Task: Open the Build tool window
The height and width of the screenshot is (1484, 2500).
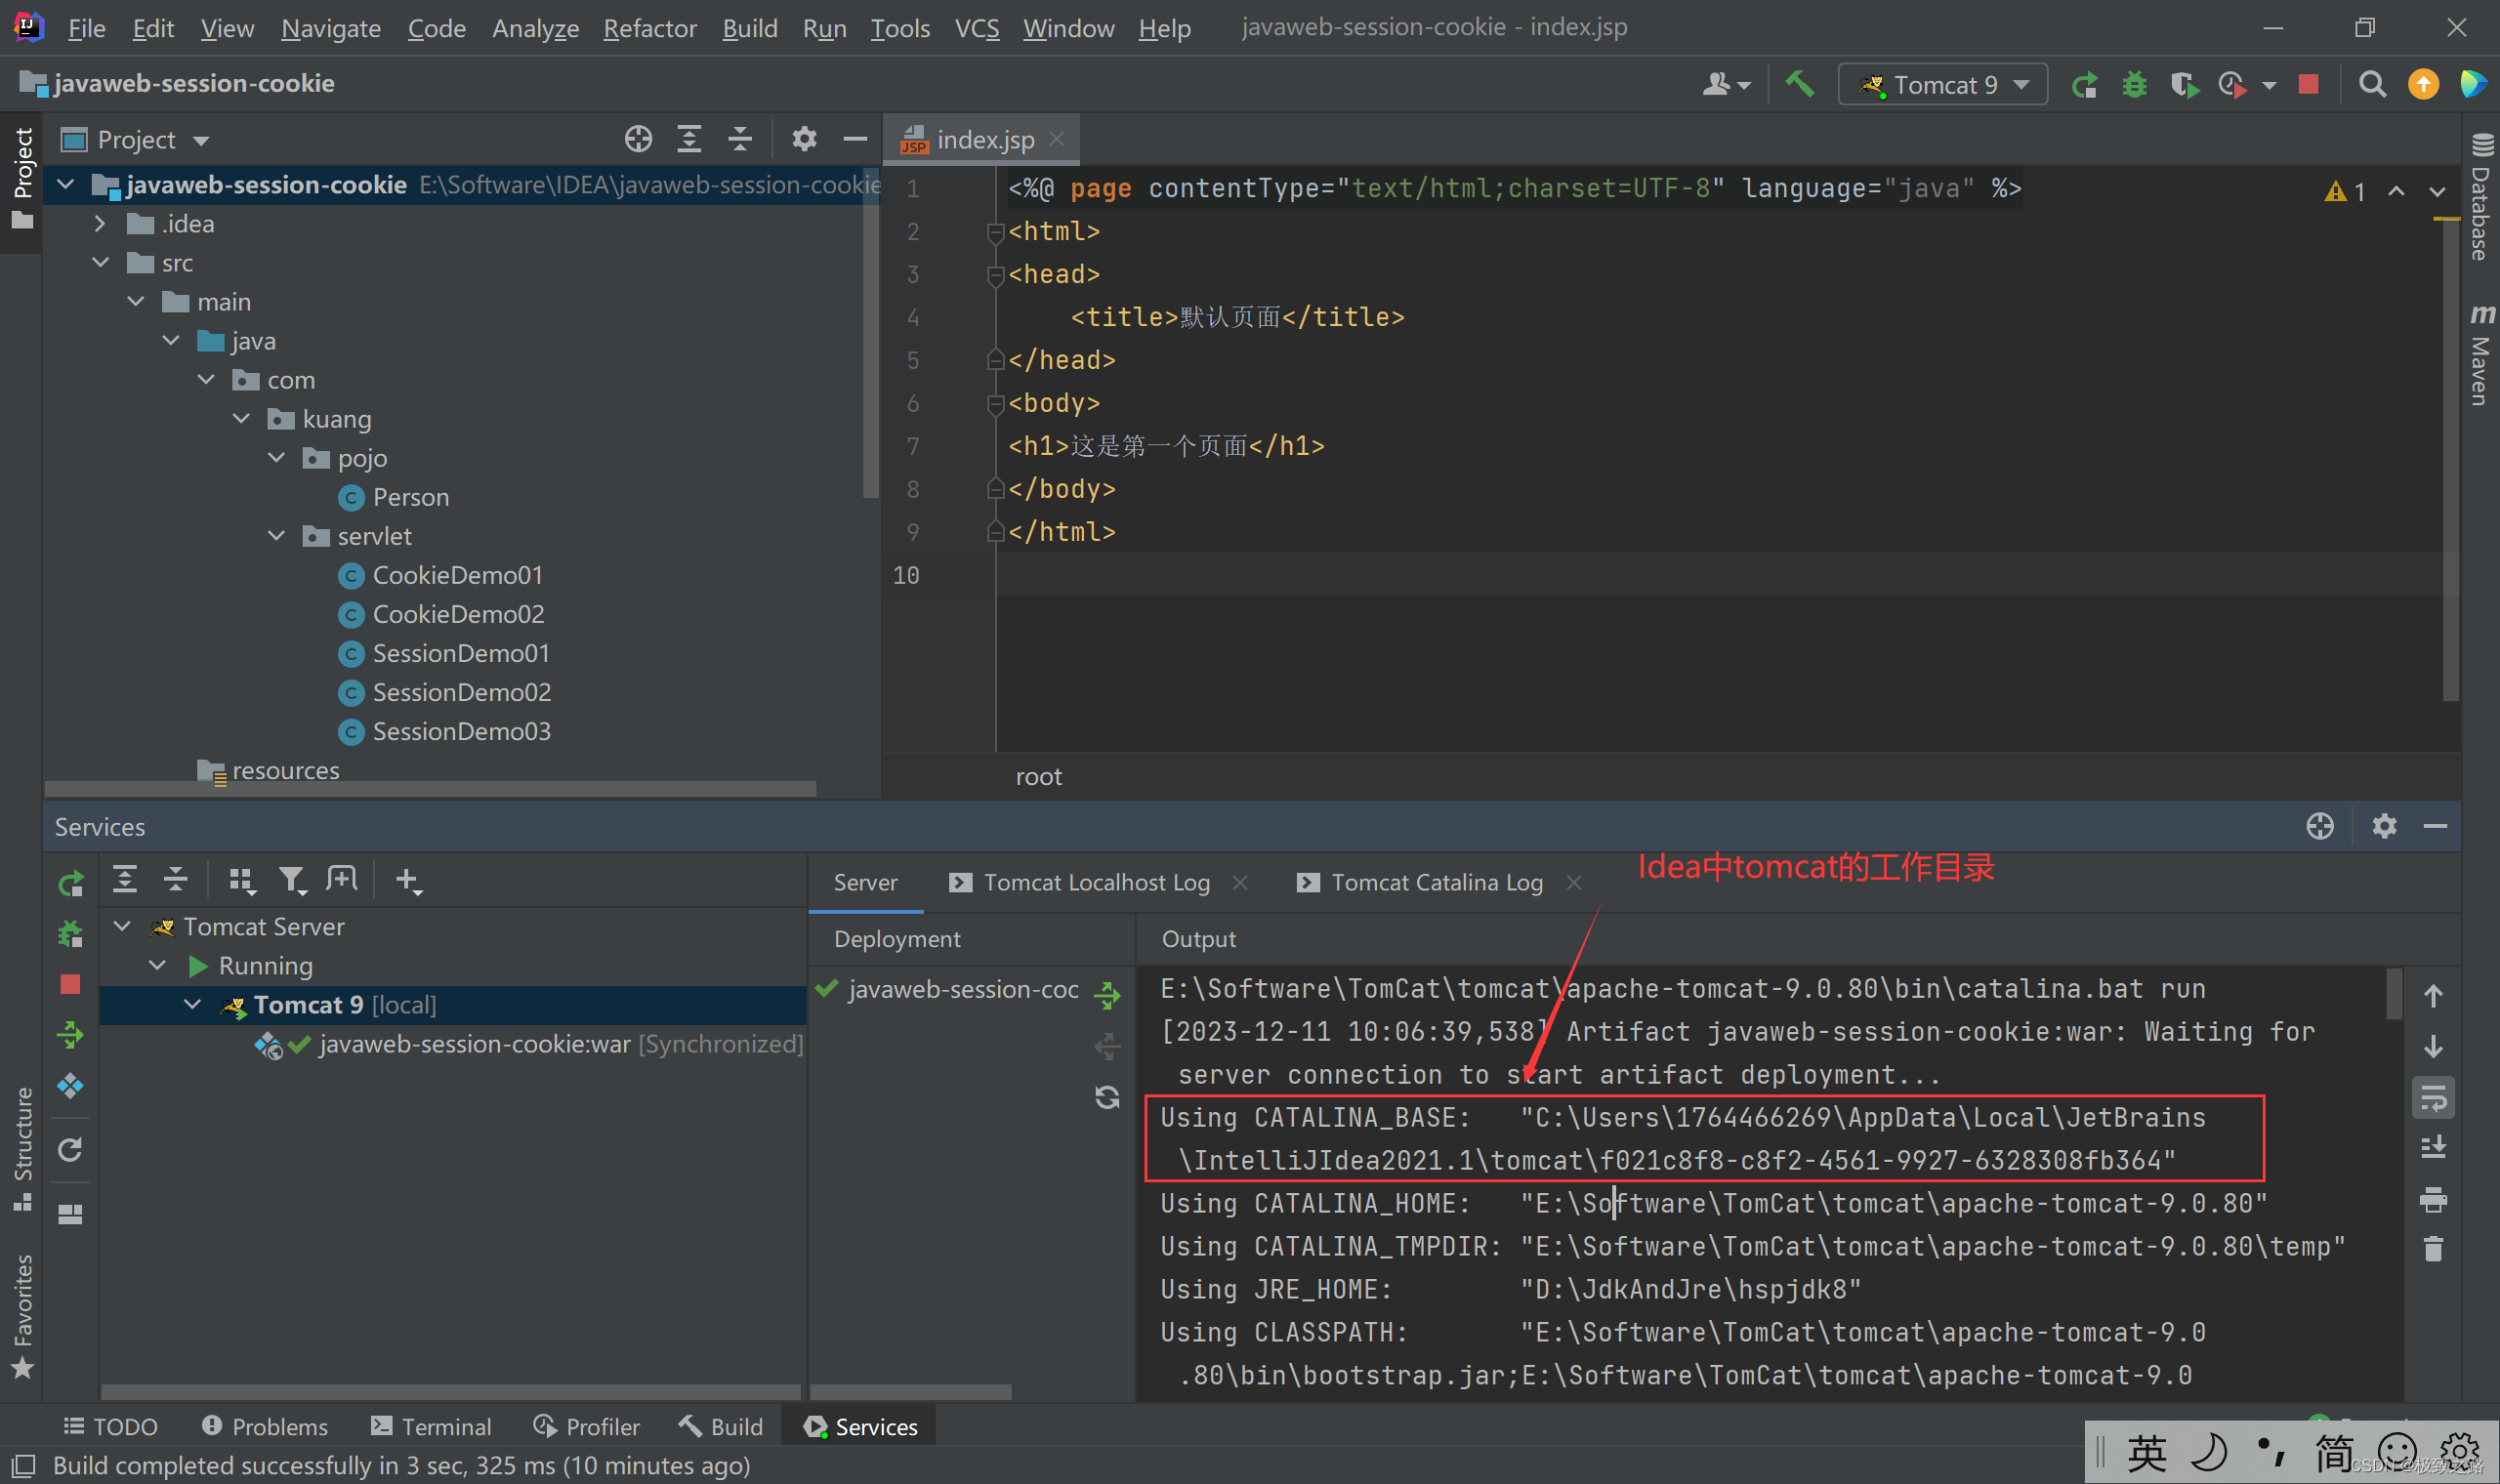Action: click(721, 1426)
